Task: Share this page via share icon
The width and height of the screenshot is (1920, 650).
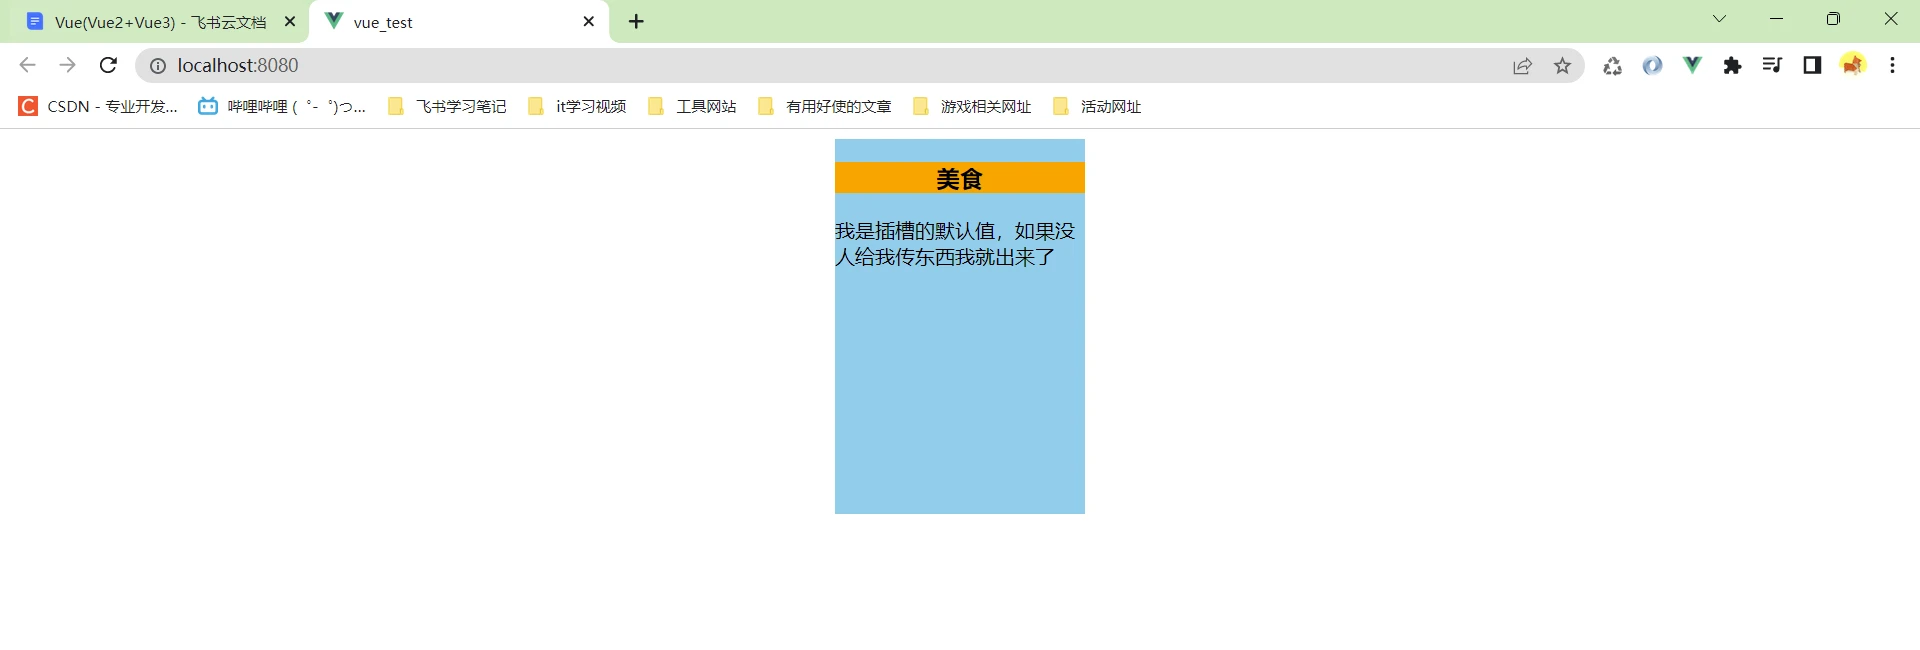Action: (x=1522, y=66)
